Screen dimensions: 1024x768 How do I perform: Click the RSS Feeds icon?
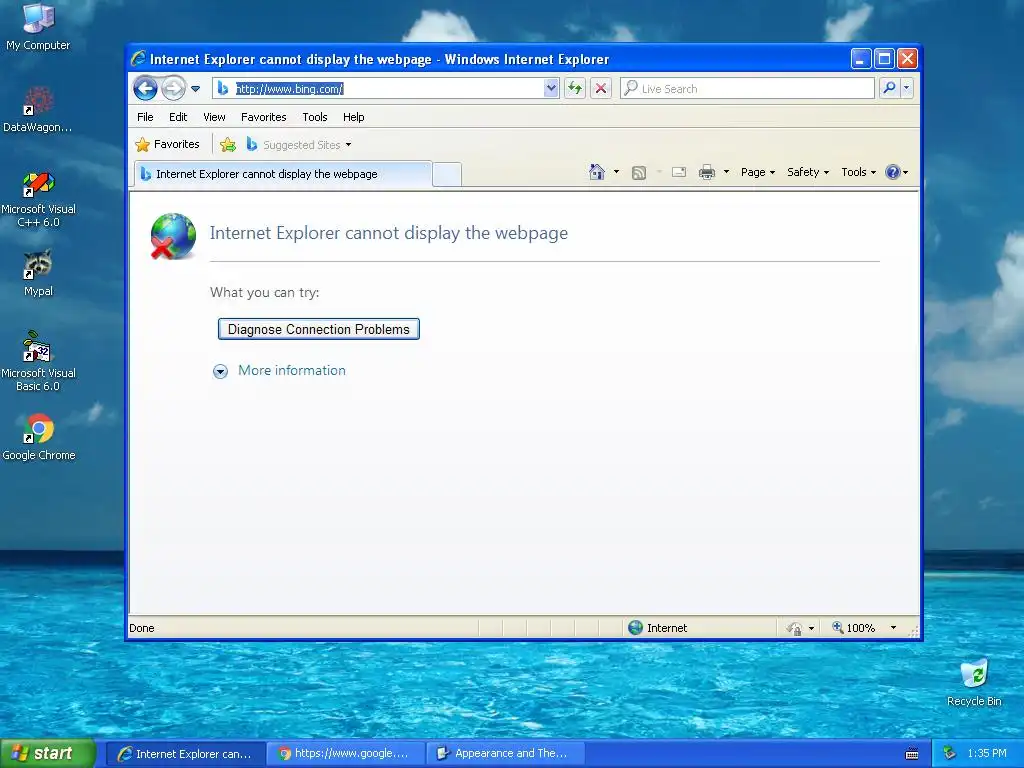click(639, 172)
